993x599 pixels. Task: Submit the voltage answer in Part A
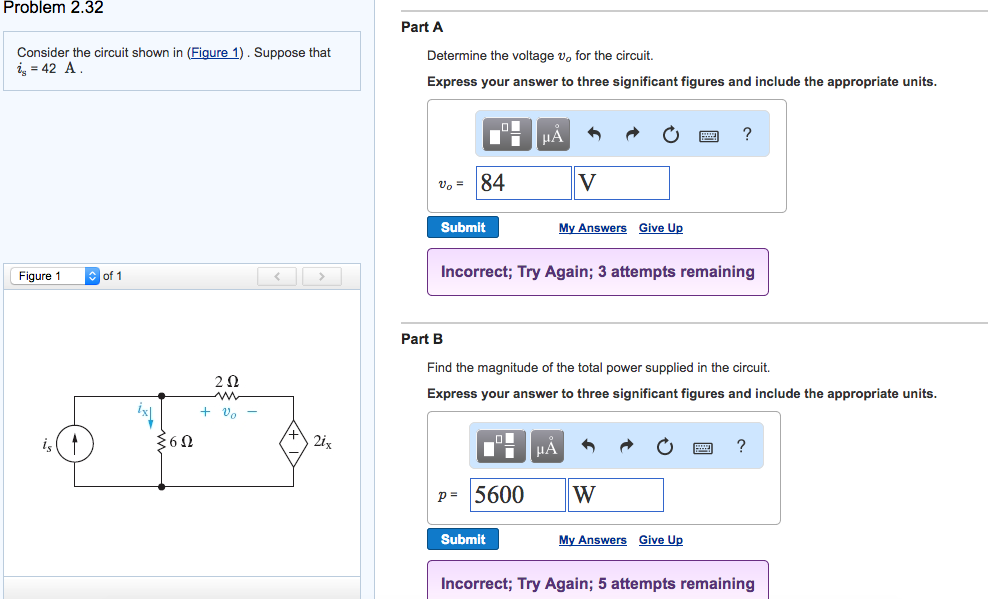click(x=462, y=227)
